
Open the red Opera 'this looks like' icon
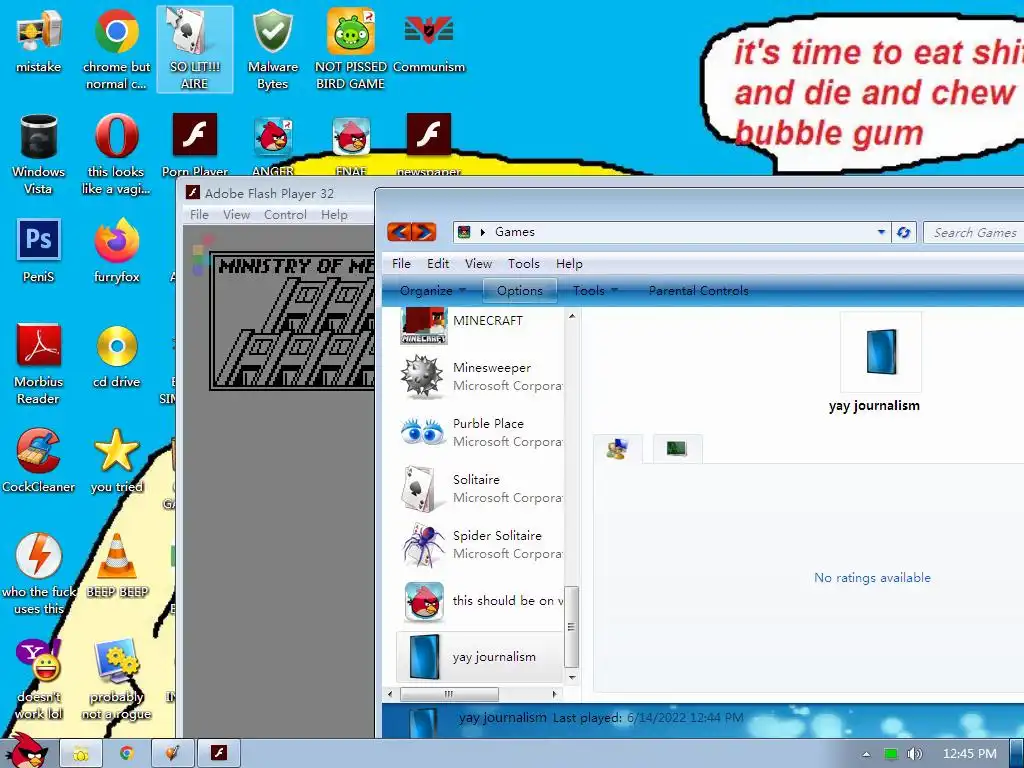(116, 155)
